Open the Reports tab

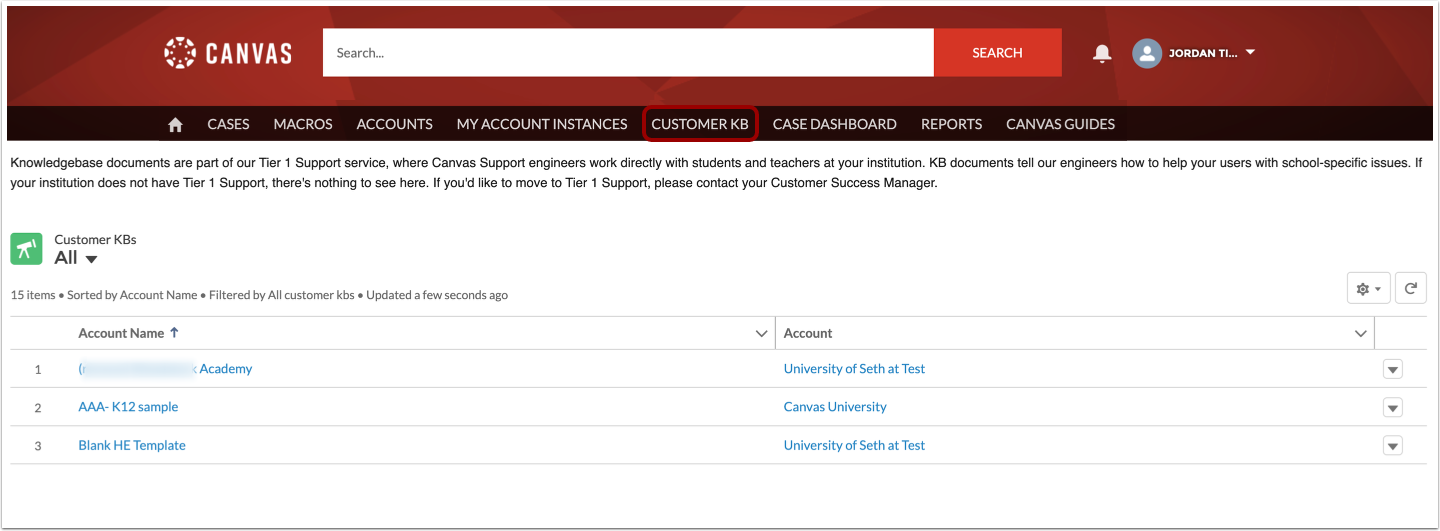(x=951, y=124)
